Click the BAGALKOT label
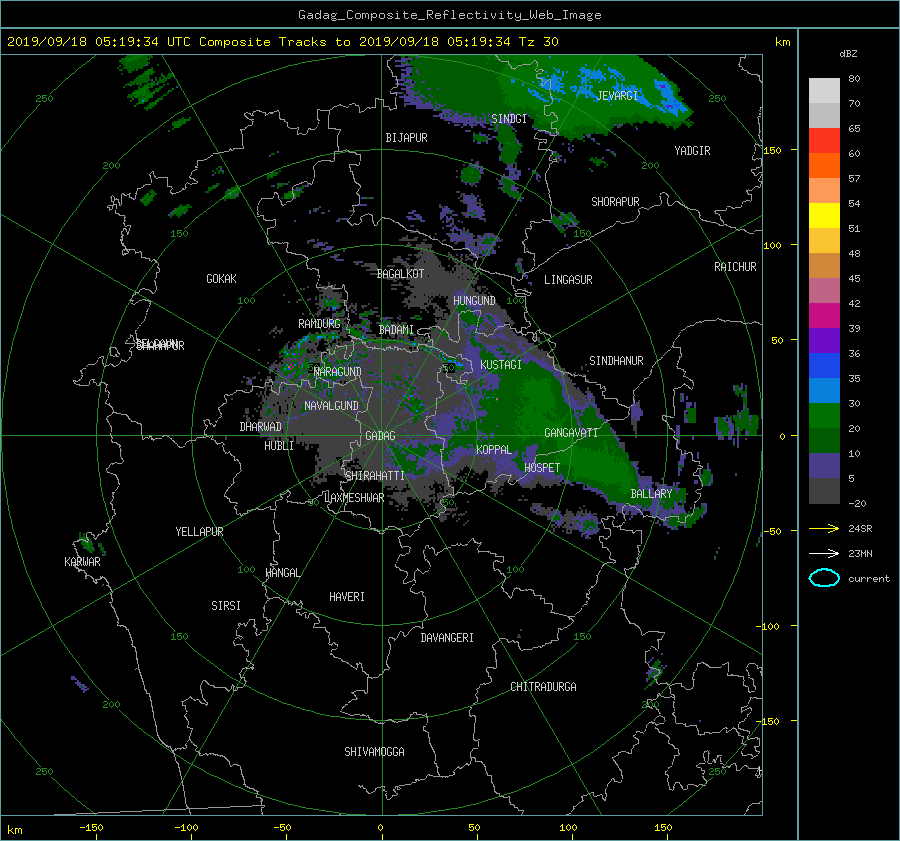 tap(400, 274)
